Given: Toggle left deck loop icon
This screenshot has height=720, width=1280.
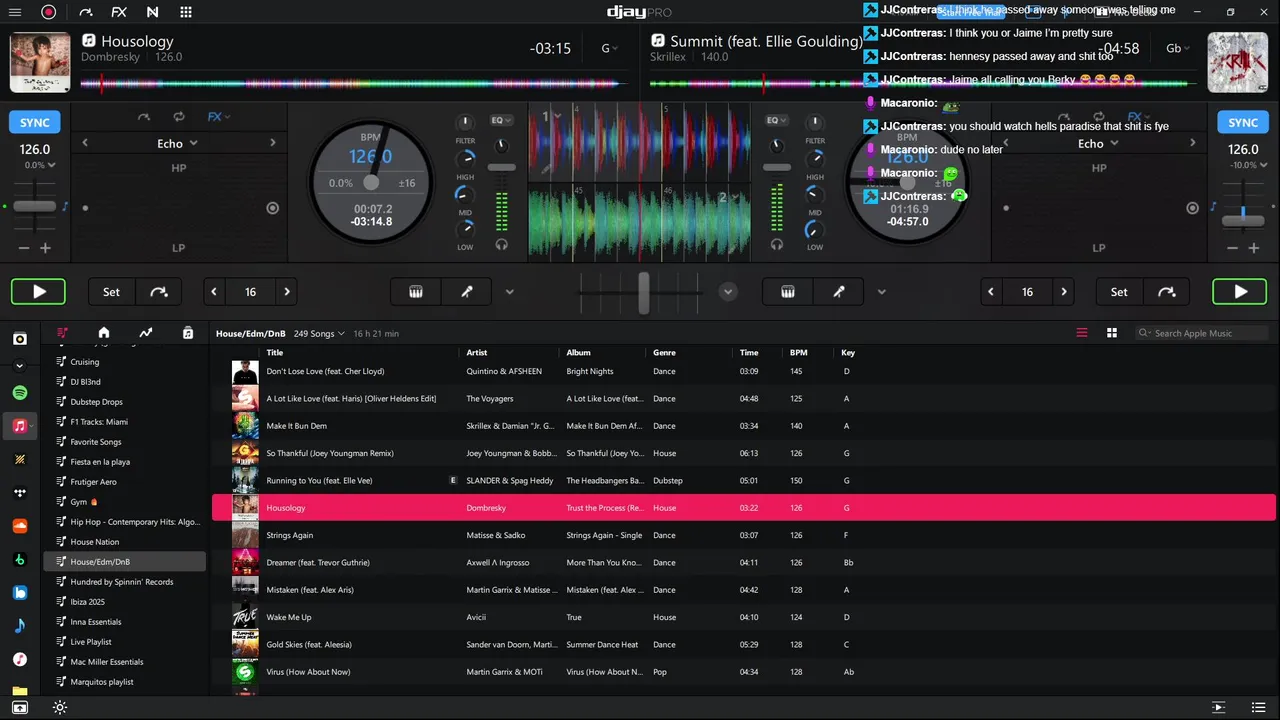Looking at the screenshot, I should tap(179, 117).
